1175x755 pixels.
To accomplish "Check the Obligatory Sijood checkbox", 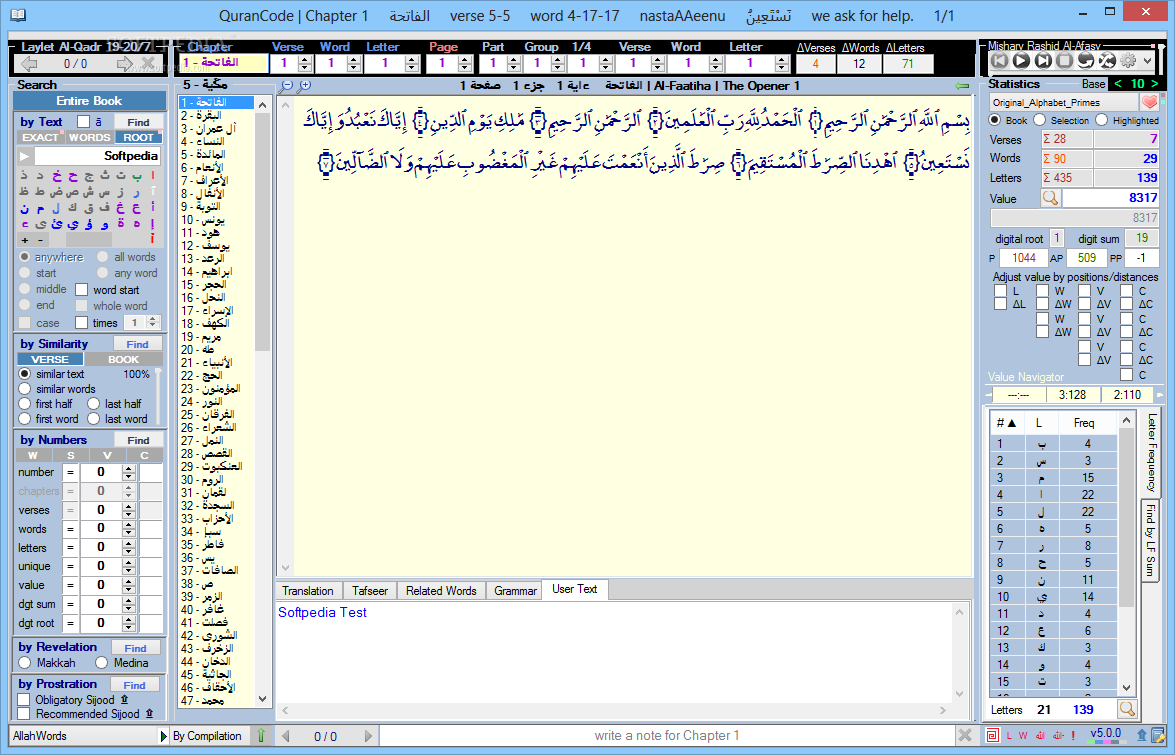I will click(24, 700).
